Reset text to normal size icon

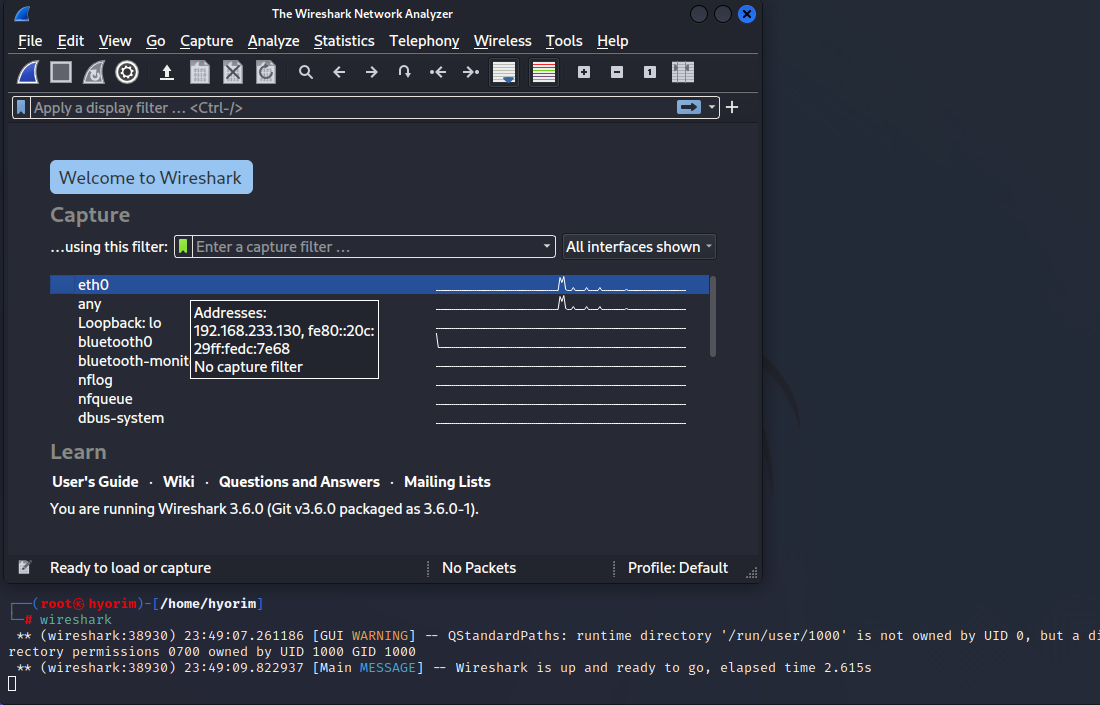(650, 72)
